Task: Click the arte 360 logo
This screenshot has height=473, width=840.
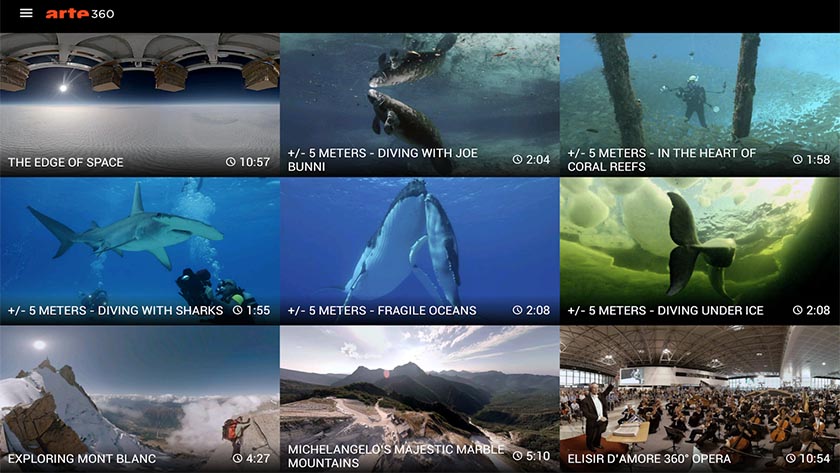Action: (x=80, y=13)
